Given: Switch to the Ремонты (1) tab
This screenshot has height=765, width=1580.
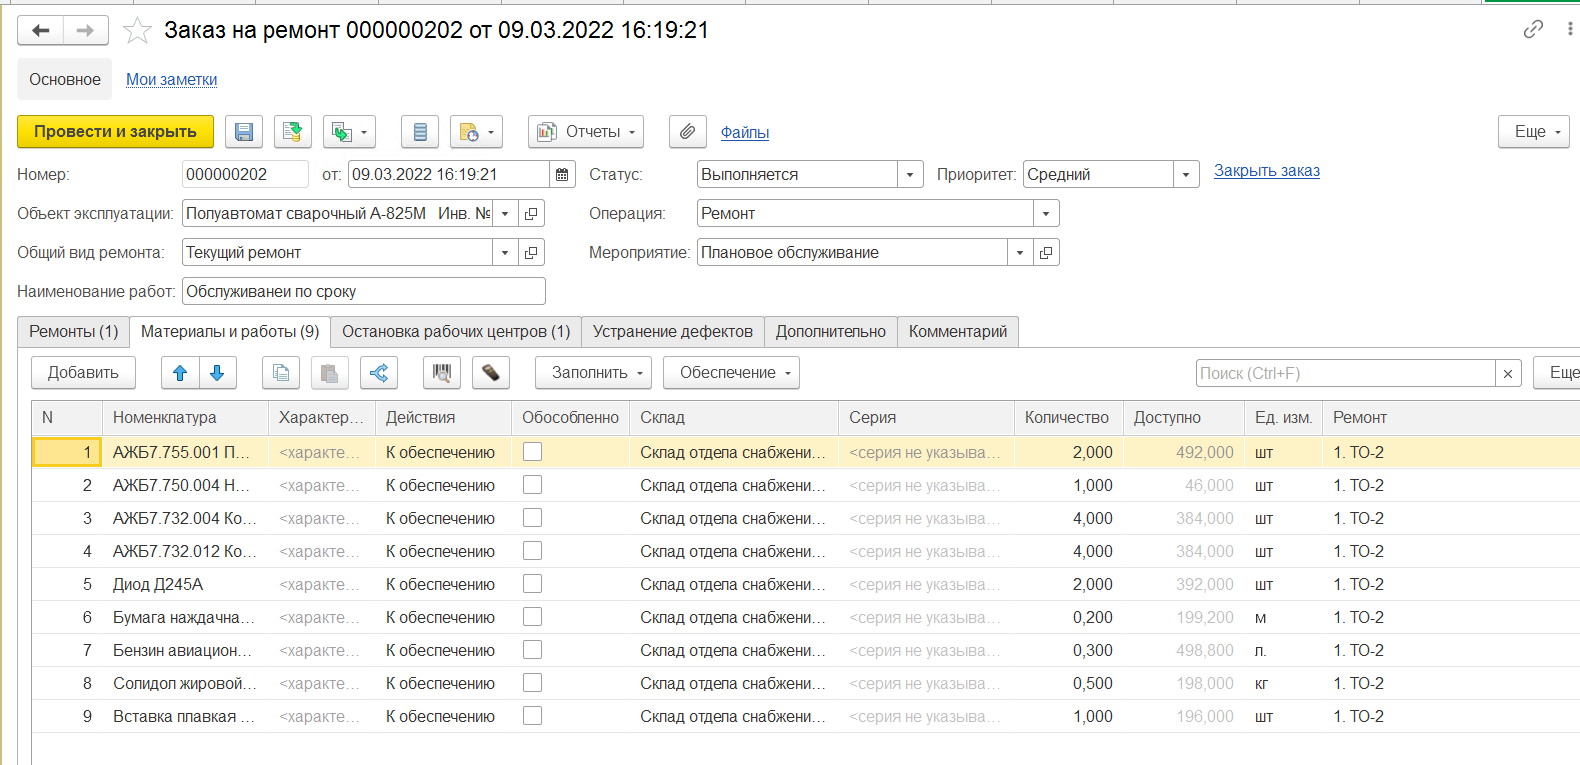Looking at the screenshot, I should click(x=73, y=332).
